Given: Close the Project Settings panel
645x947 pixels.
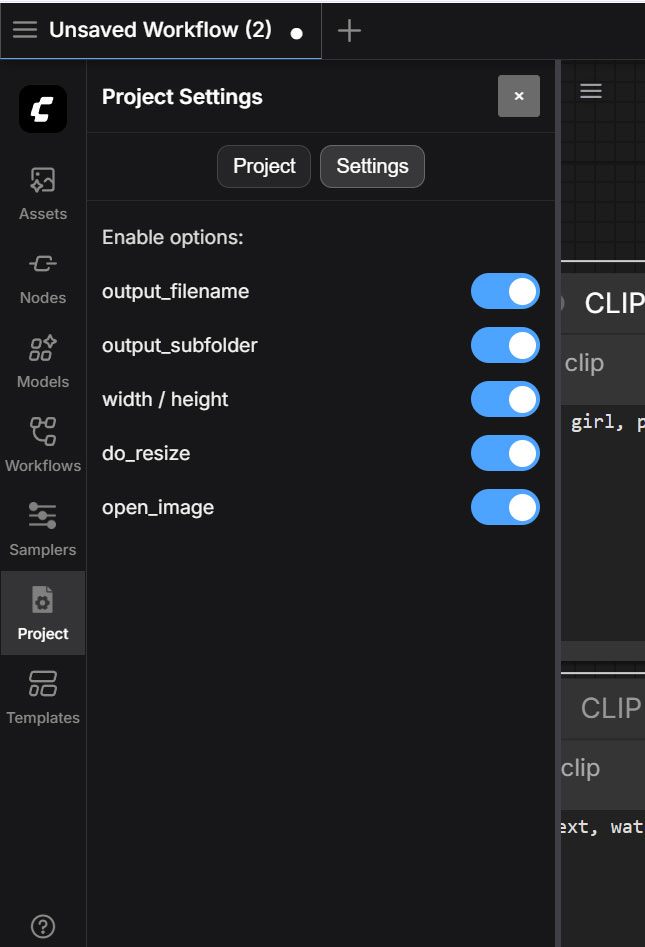Looking at the screenshot, I should click(519, 96).
